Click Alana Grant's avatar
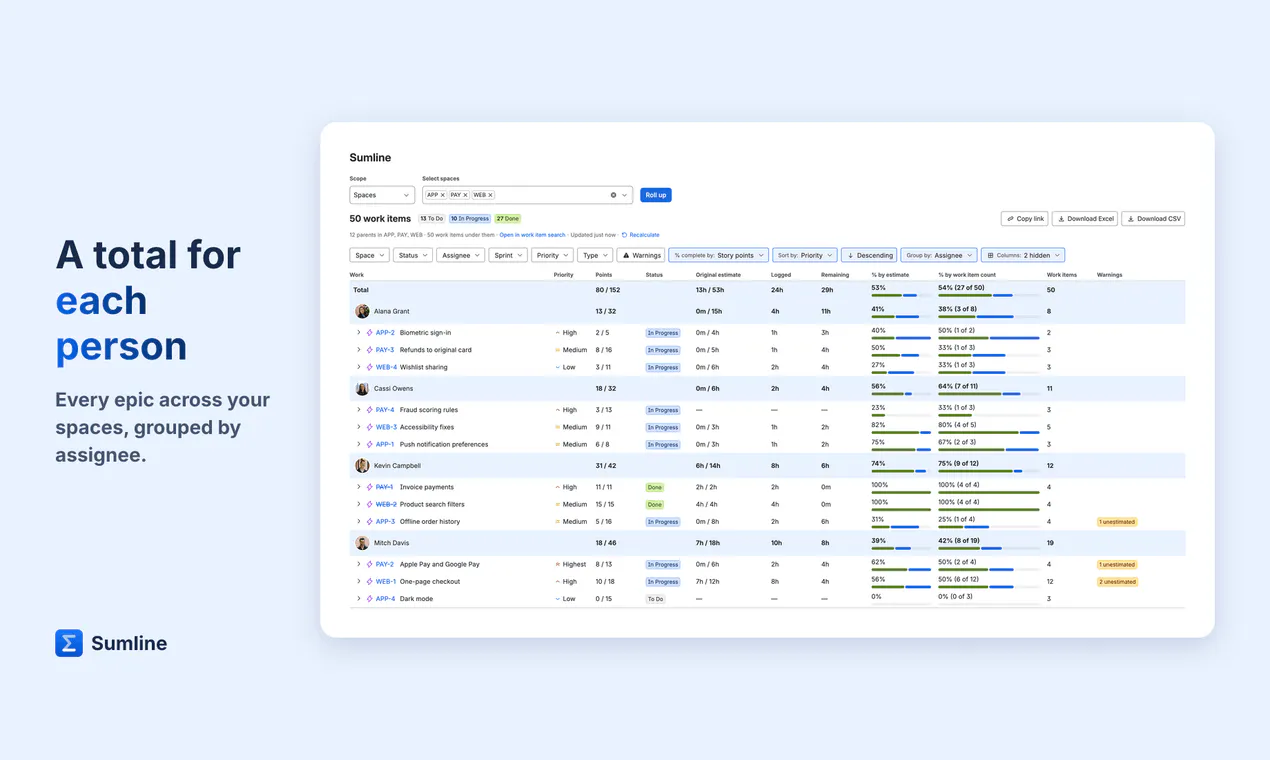The width and height of the screenshot is (1270, 760). click(362, 311)
